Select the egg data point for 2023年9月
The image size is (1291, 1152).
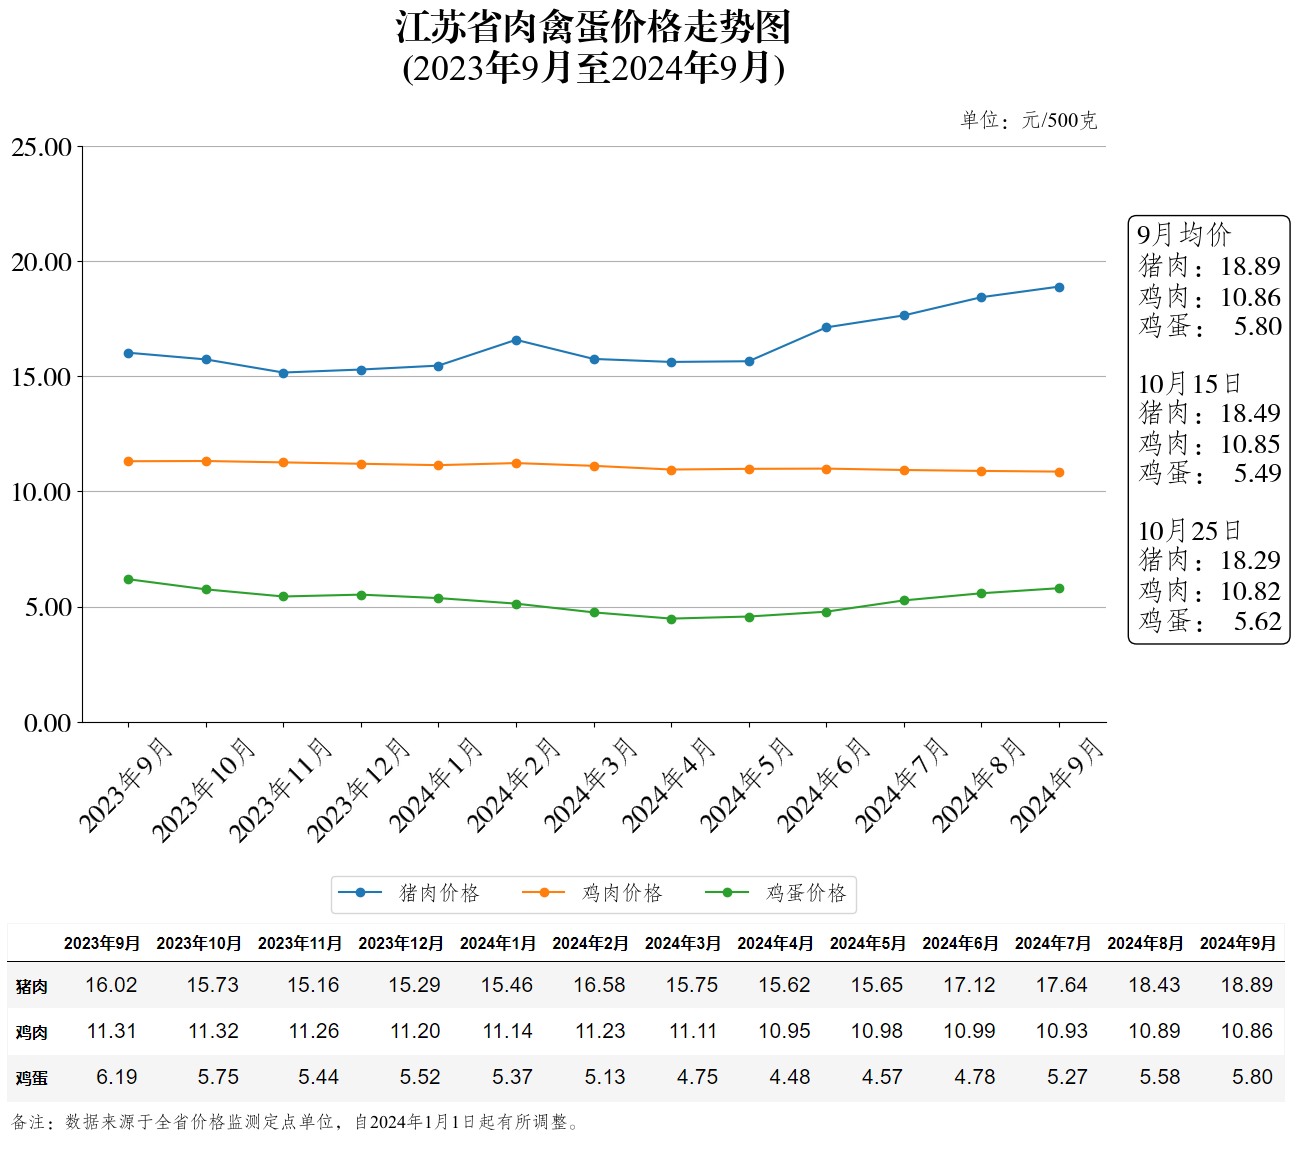128,579
